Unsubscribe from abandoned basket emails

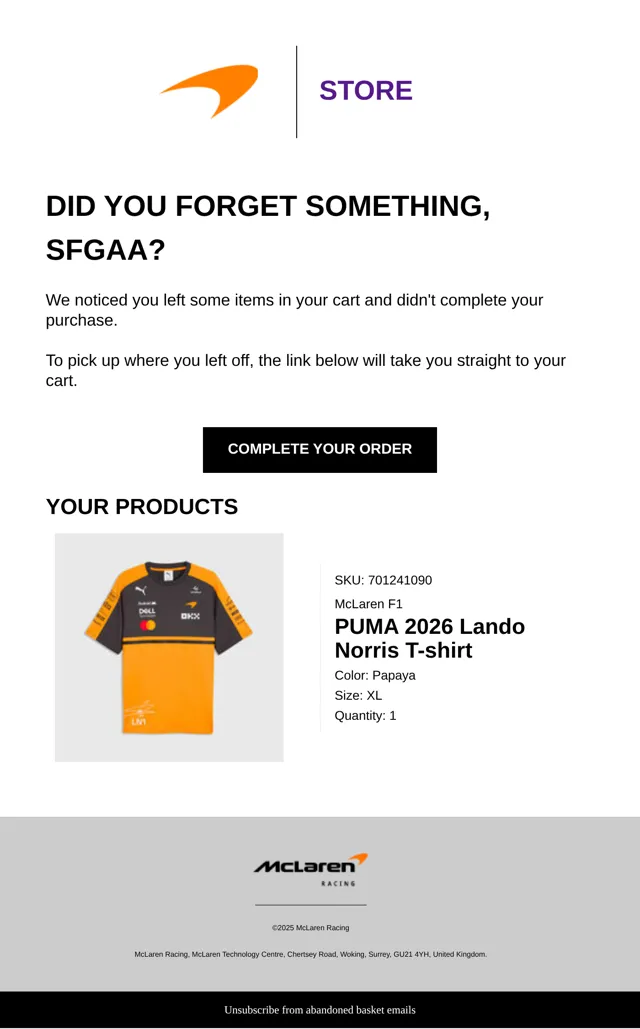click(320, 1010)
